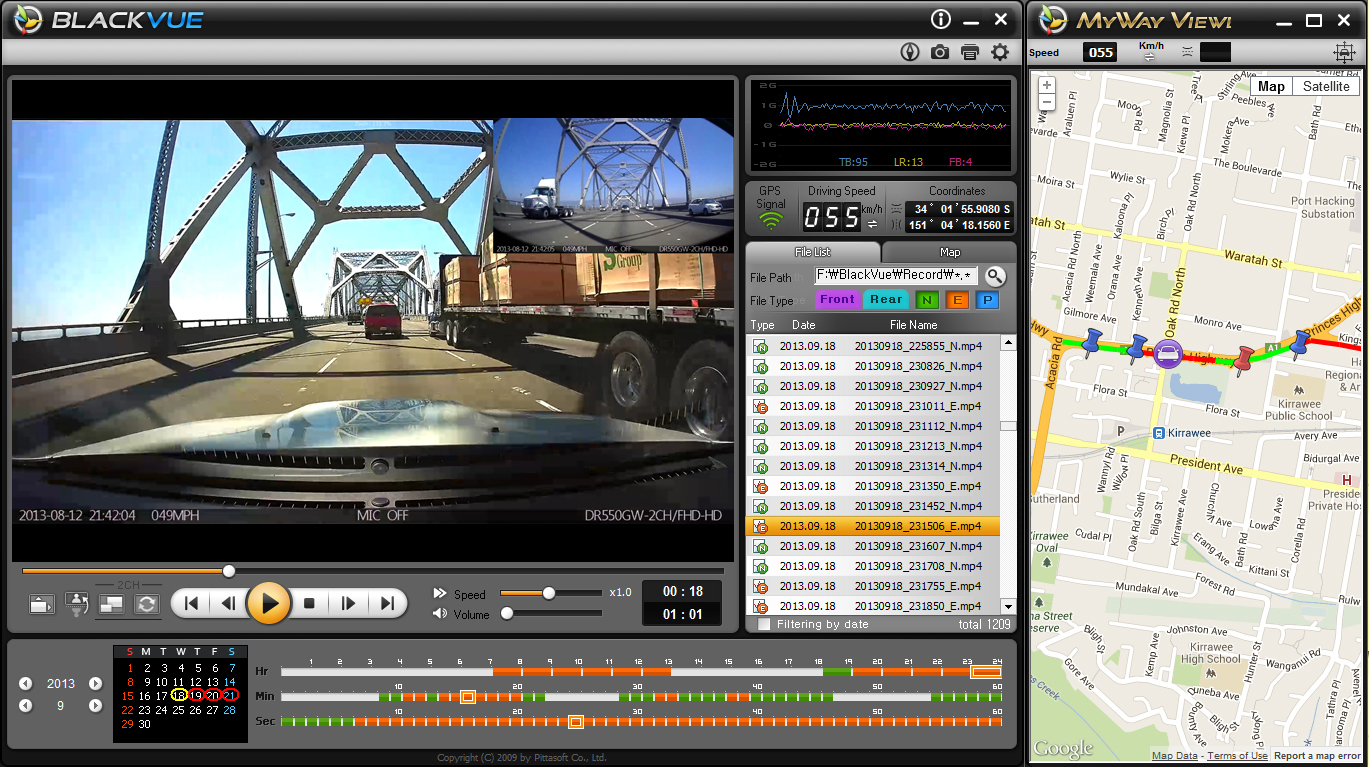The height and width of the screenshot is (767, 1369).
Task: Select file 20130918_231506_E.mp4
Action: pos(873,526)
